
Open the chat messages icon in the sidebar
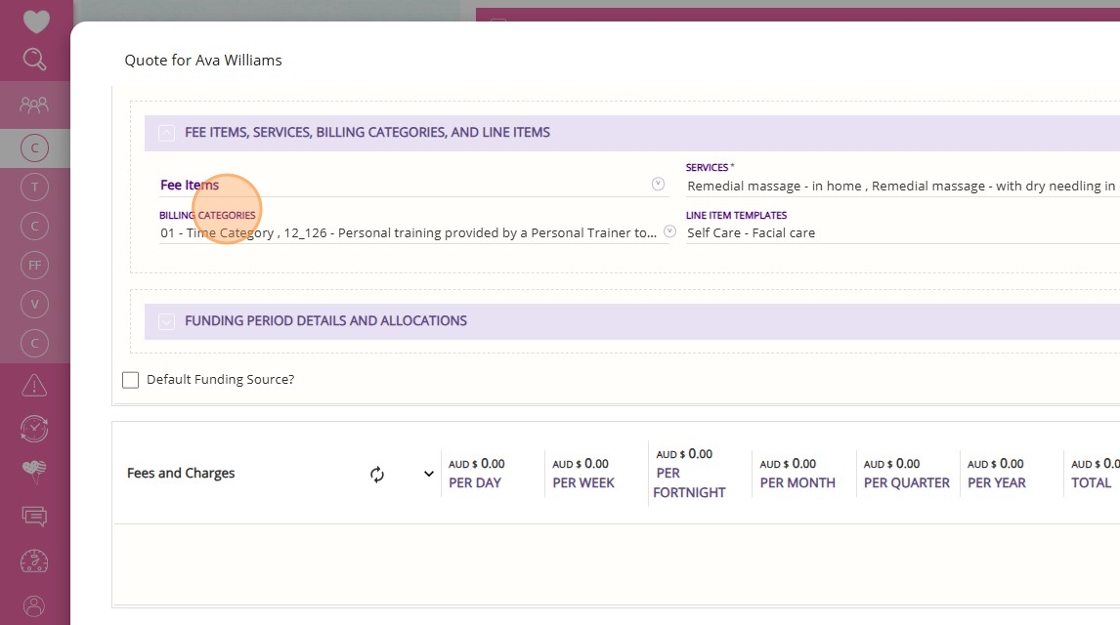pyautogui.click(x=34, y=516)
